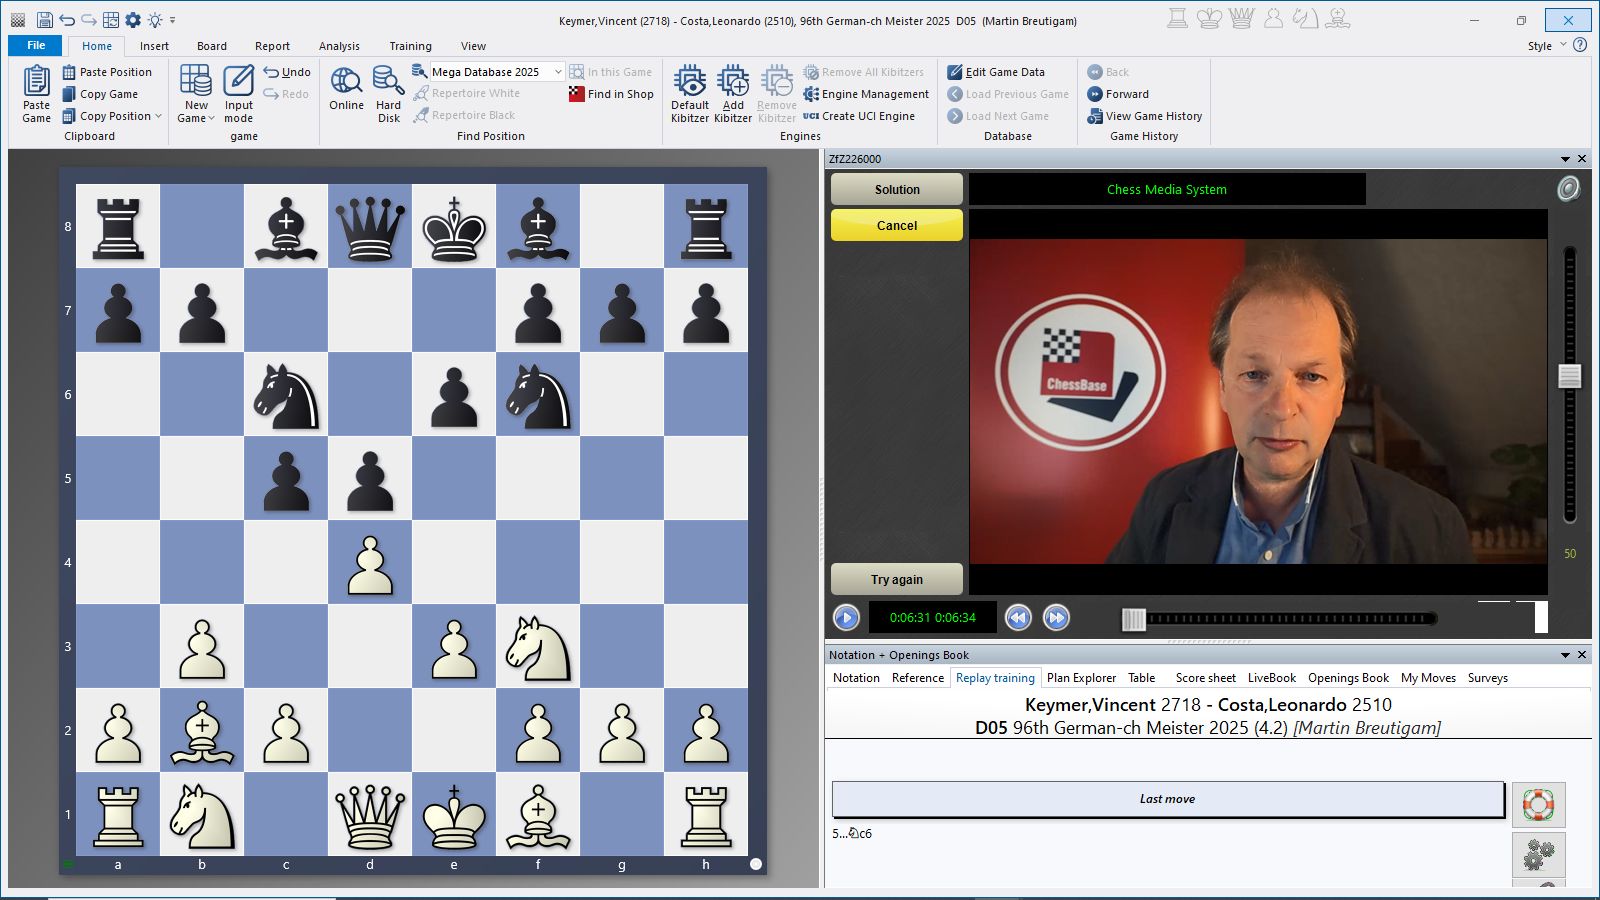Switch to the Openings Book tab
The image size is (1600, 900).
[x=1348, y=678]
